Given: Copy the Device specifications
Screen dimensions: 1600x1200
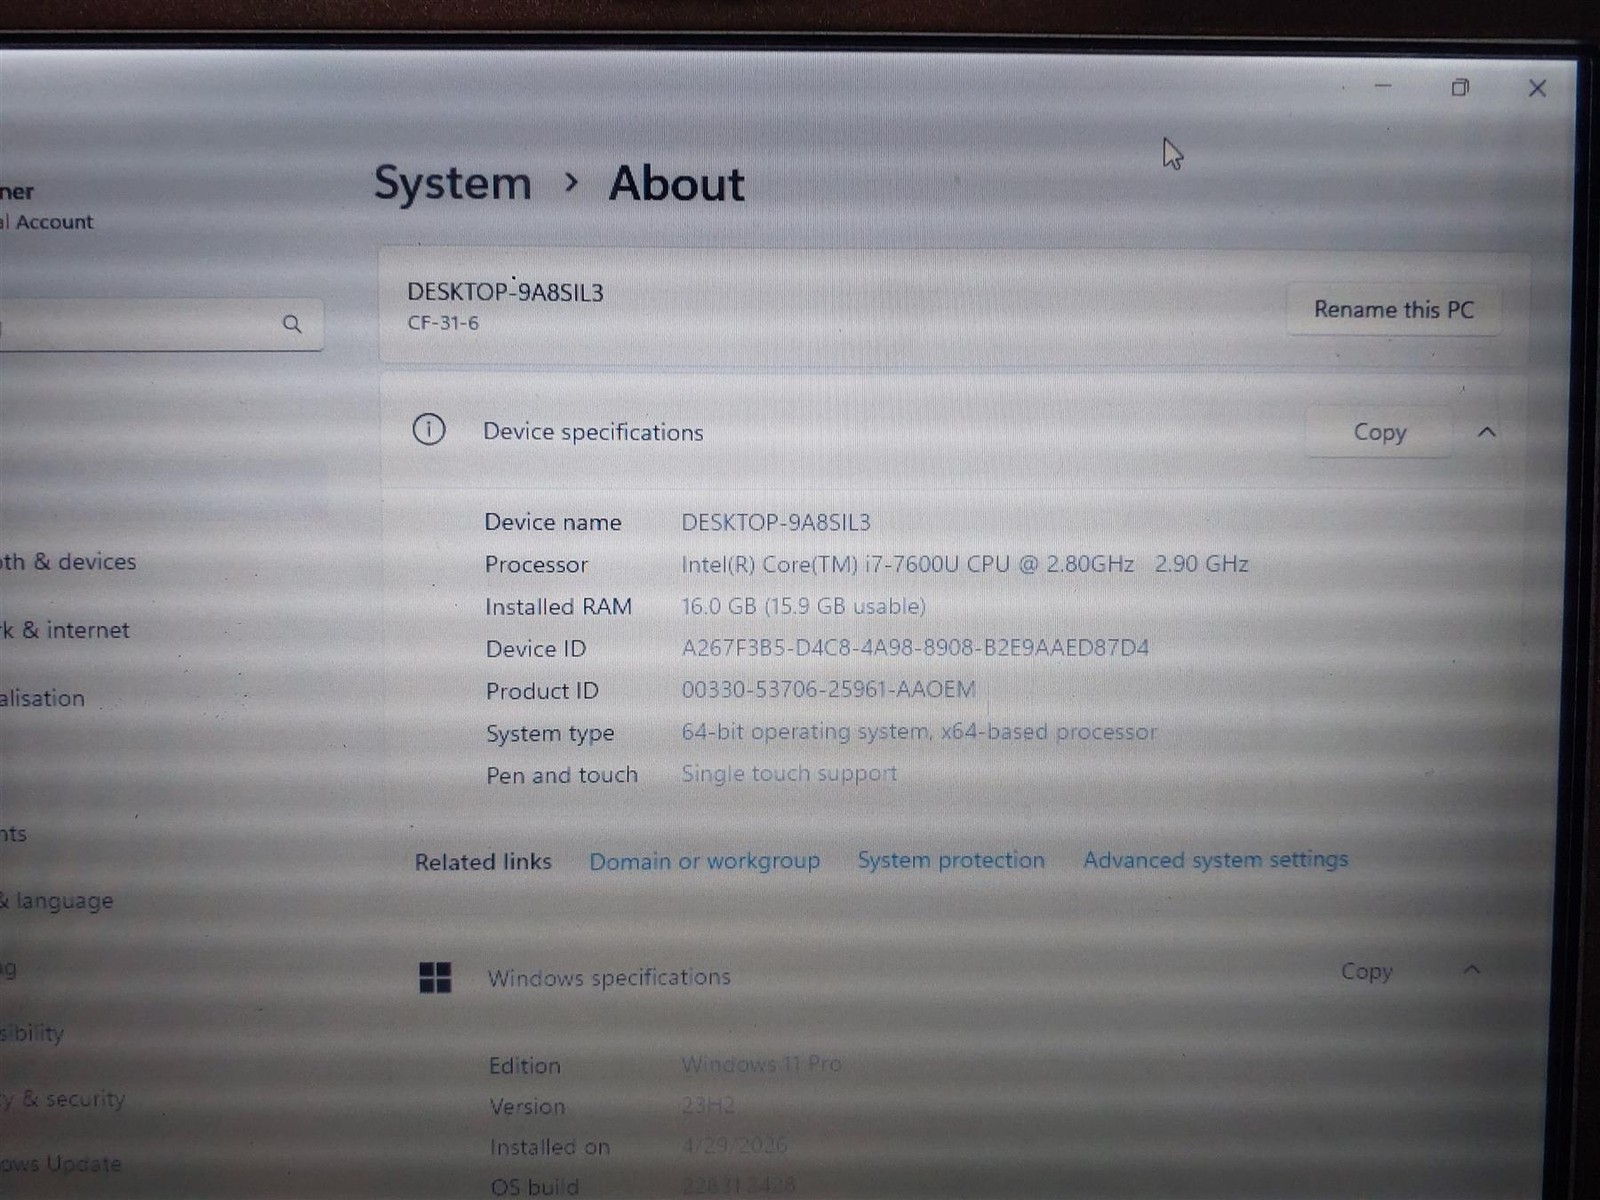Looking at the screenshot, I should [x=1379, y=432].
